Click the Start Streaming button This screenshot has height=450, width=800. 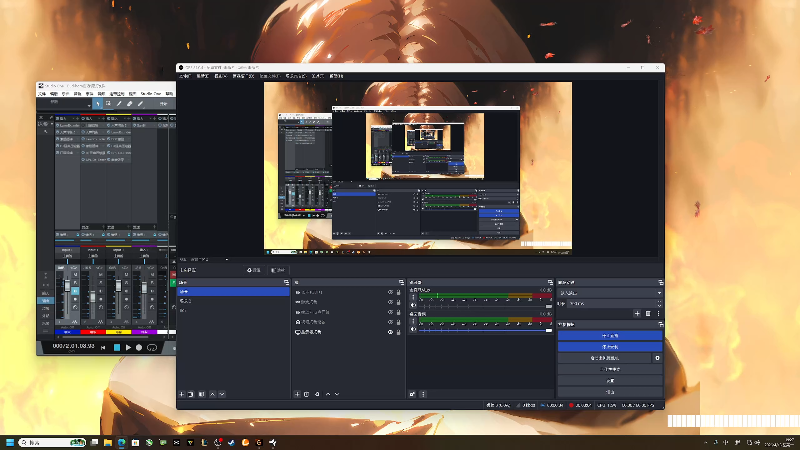click(x=609, y=335)
